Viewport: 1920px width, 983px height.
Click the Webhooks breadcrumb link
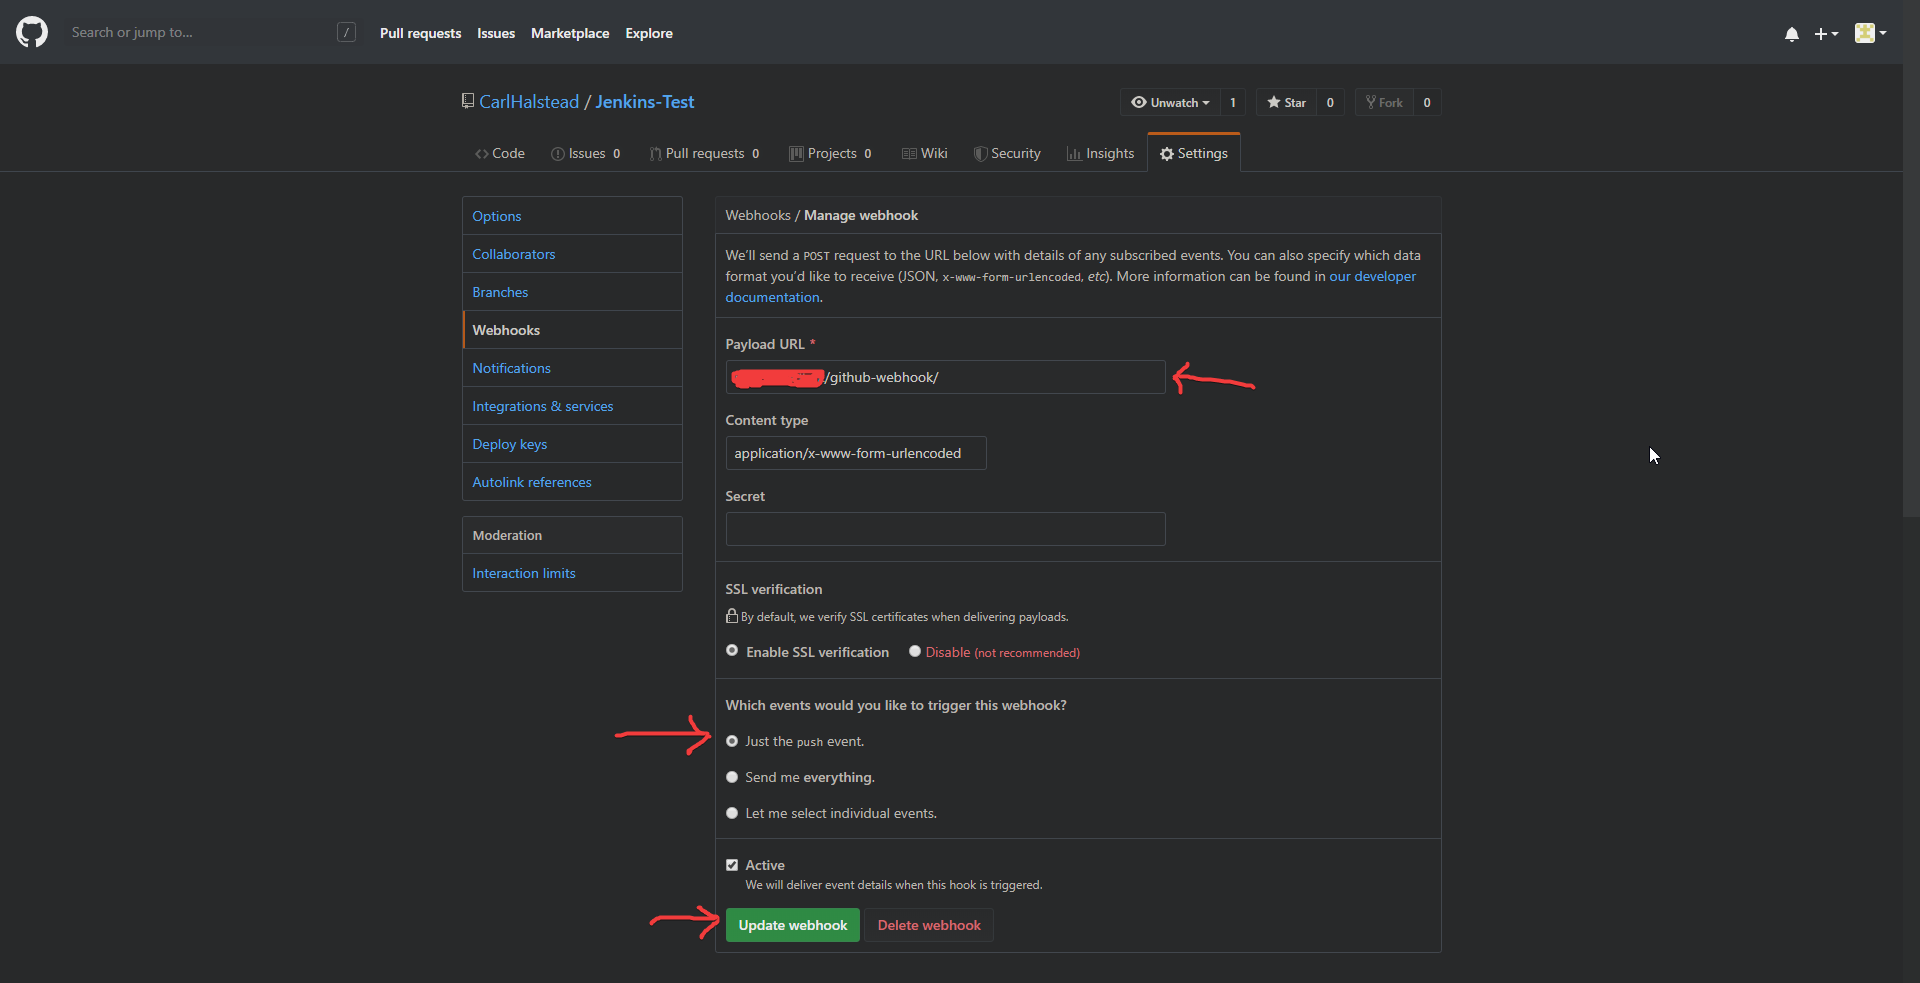coord(757,215)
